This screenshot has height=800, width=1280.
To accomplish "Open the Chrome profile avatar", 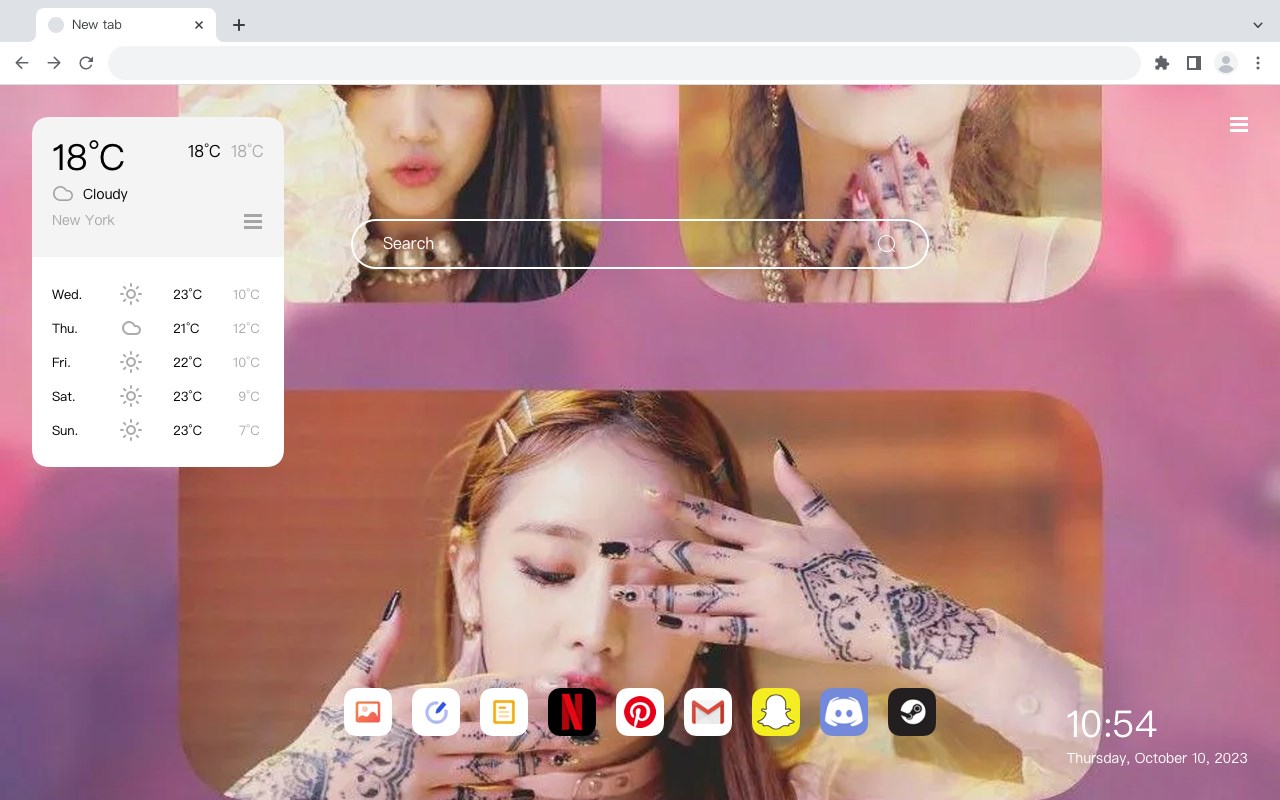I will pyautogui.click(x=1226, y=63).
